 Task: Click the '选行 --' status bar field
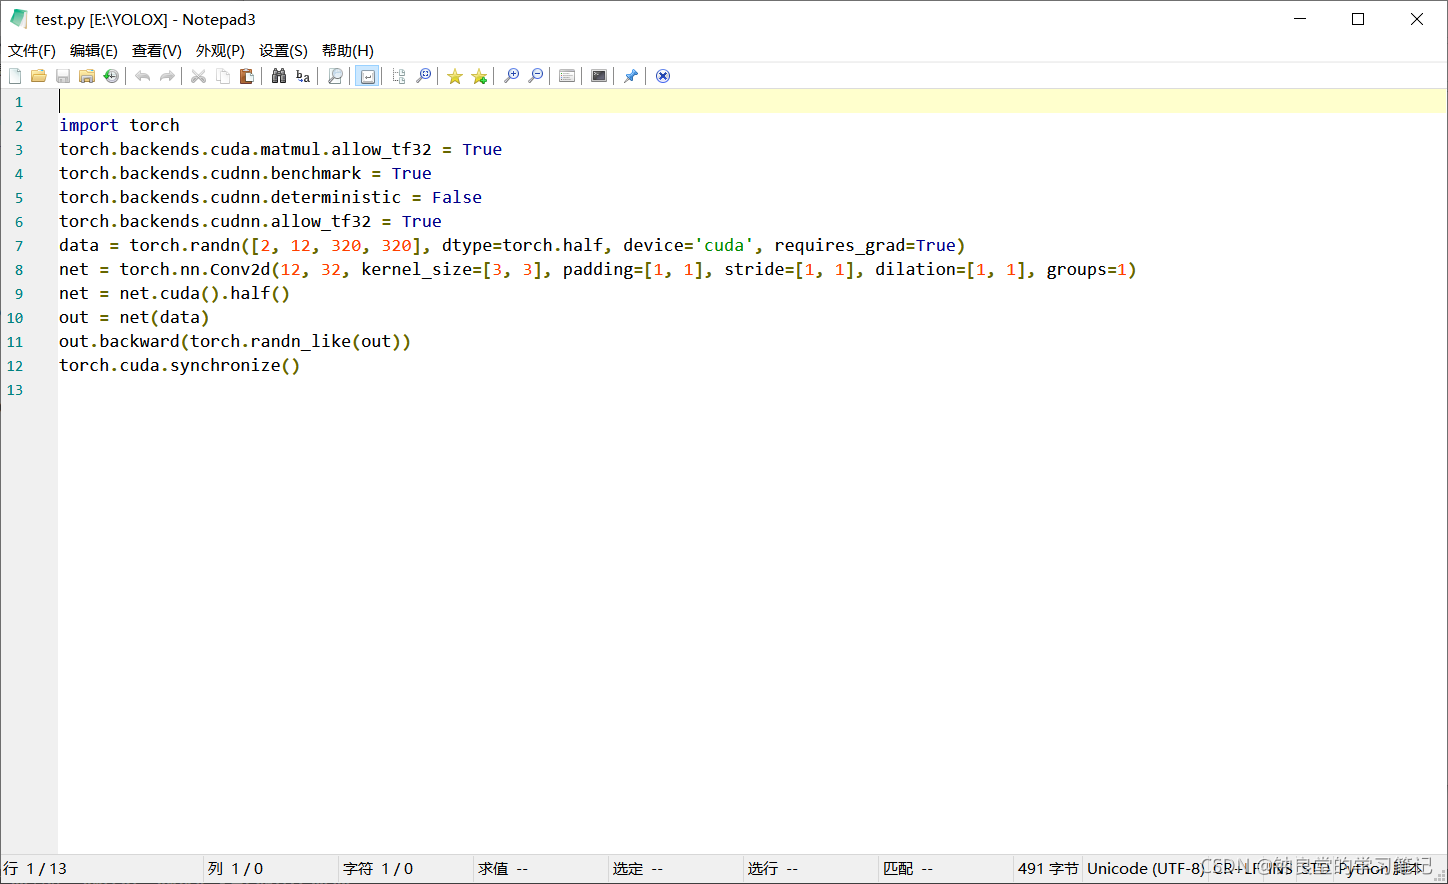[810, 868]
